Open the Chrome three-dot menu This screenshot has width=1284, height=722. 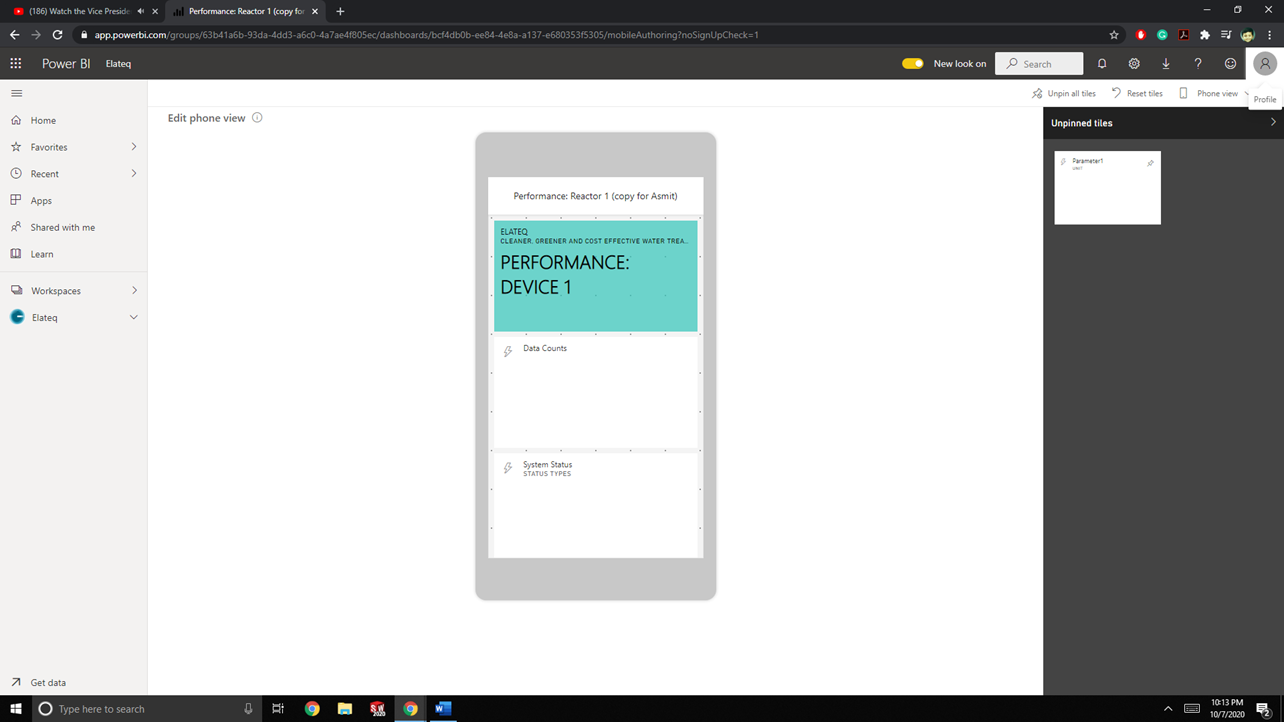(x=1270, y=35)
